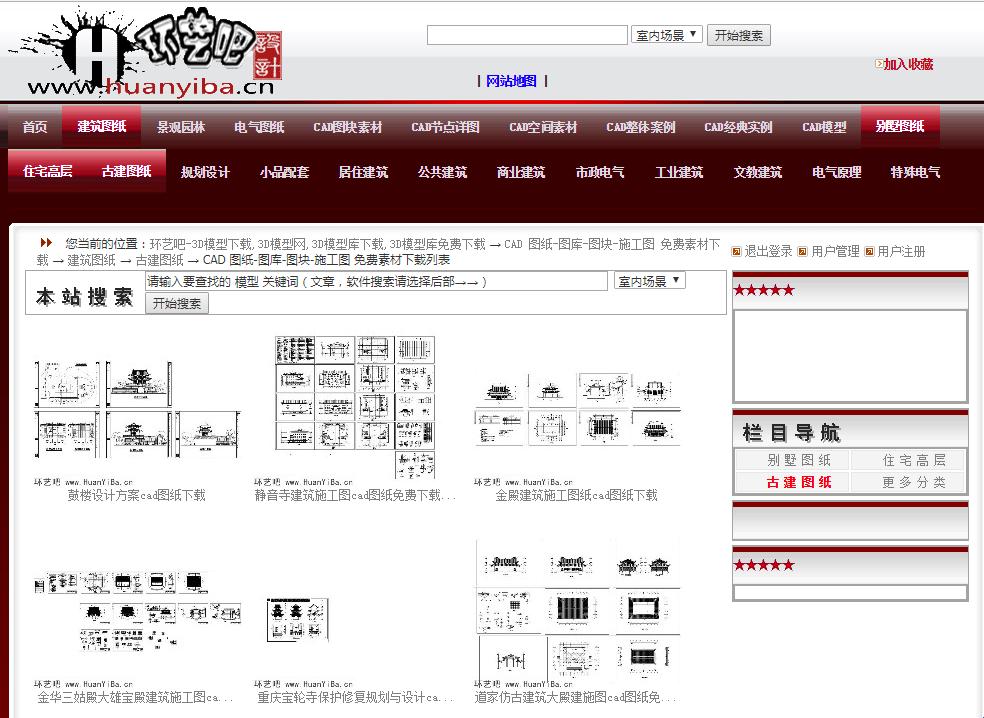Click 道家仿古建筑大殿建施图 title link
The height and width of the screenshot is (718, 984).
click(576, 697)
